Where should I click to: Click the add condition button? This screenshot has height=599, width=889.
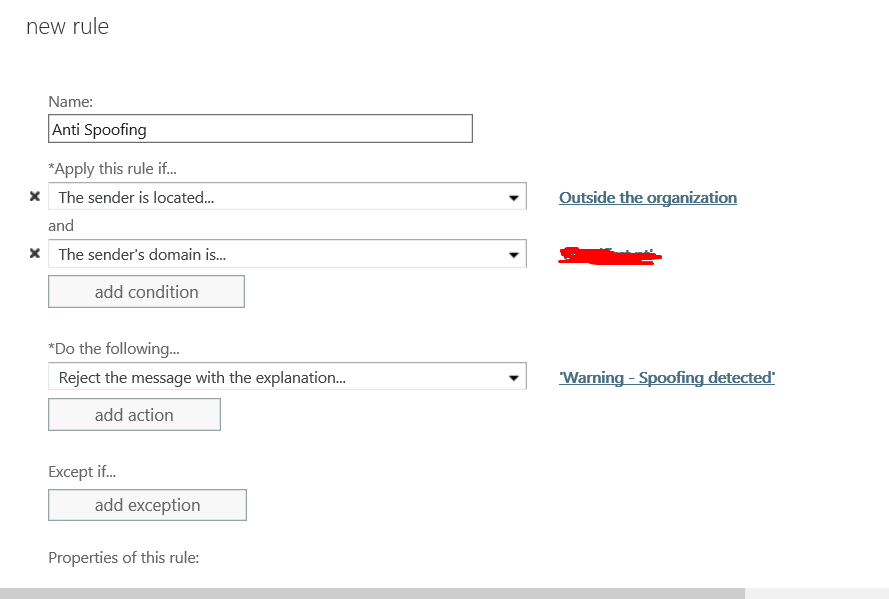pos(146,291)
